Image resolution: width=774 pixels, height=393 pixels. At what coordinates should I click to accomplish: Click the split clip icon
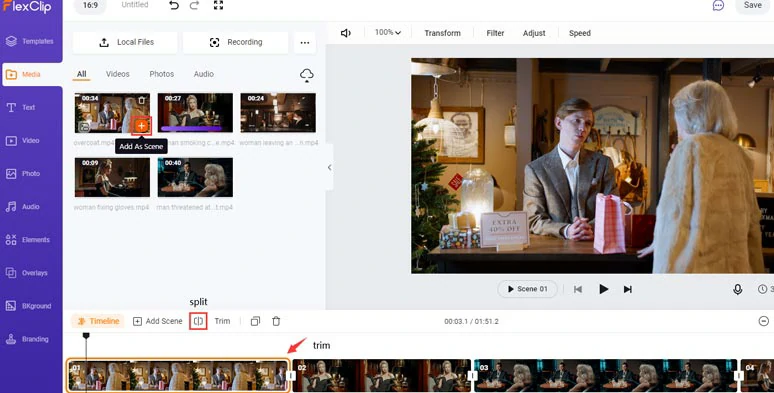click(x=198, y=321)
